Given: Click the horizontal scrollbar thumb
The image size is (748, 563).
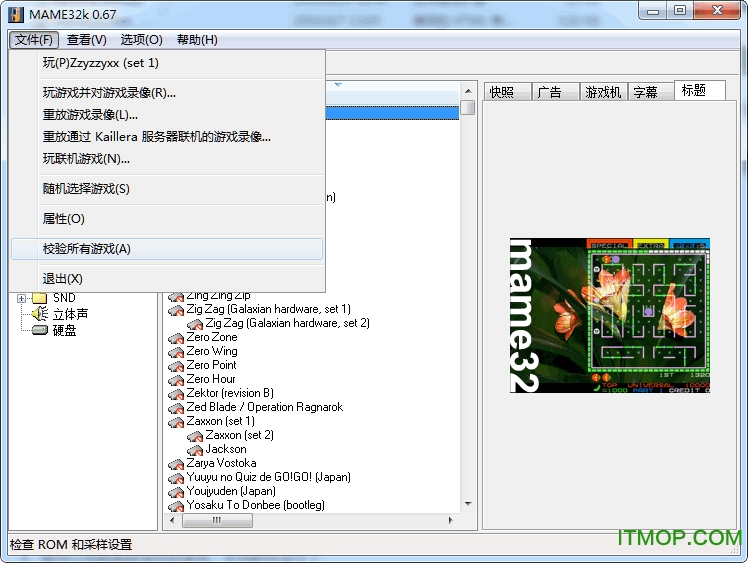Looking at the screenshot, I should click(217, 521).
